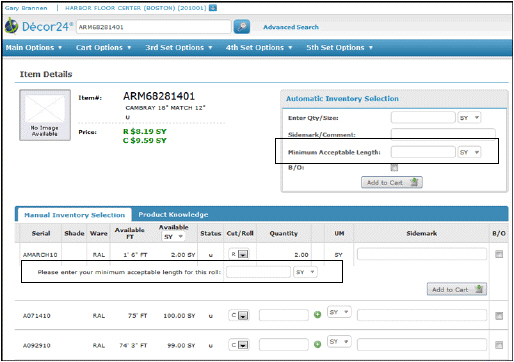Click the Sidemark/Comment input field
Screen dimensions: 514x362
[x=443, y=134]
